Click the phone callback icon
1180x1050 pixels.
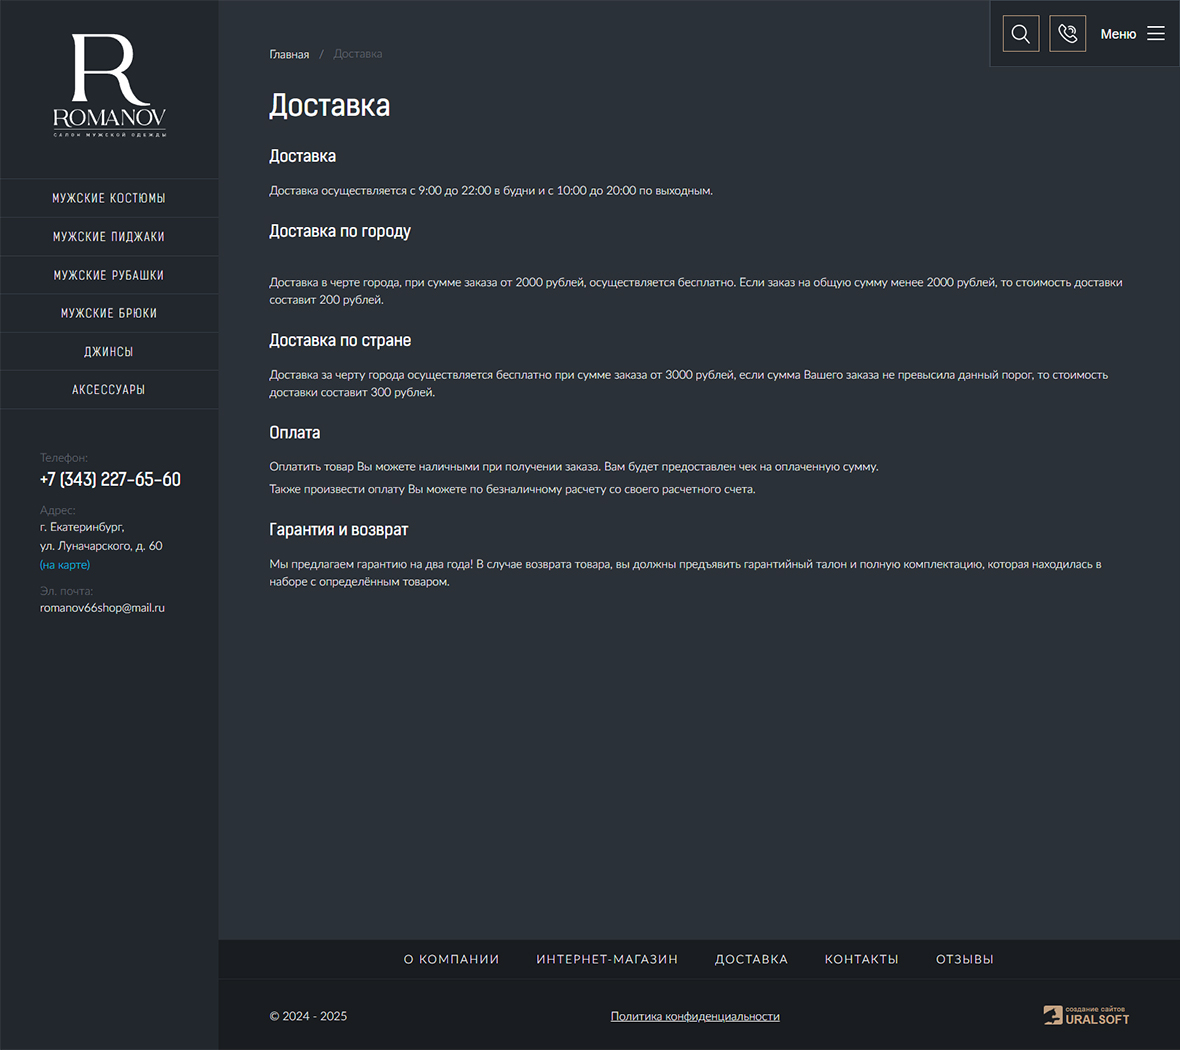point(1067,34)
